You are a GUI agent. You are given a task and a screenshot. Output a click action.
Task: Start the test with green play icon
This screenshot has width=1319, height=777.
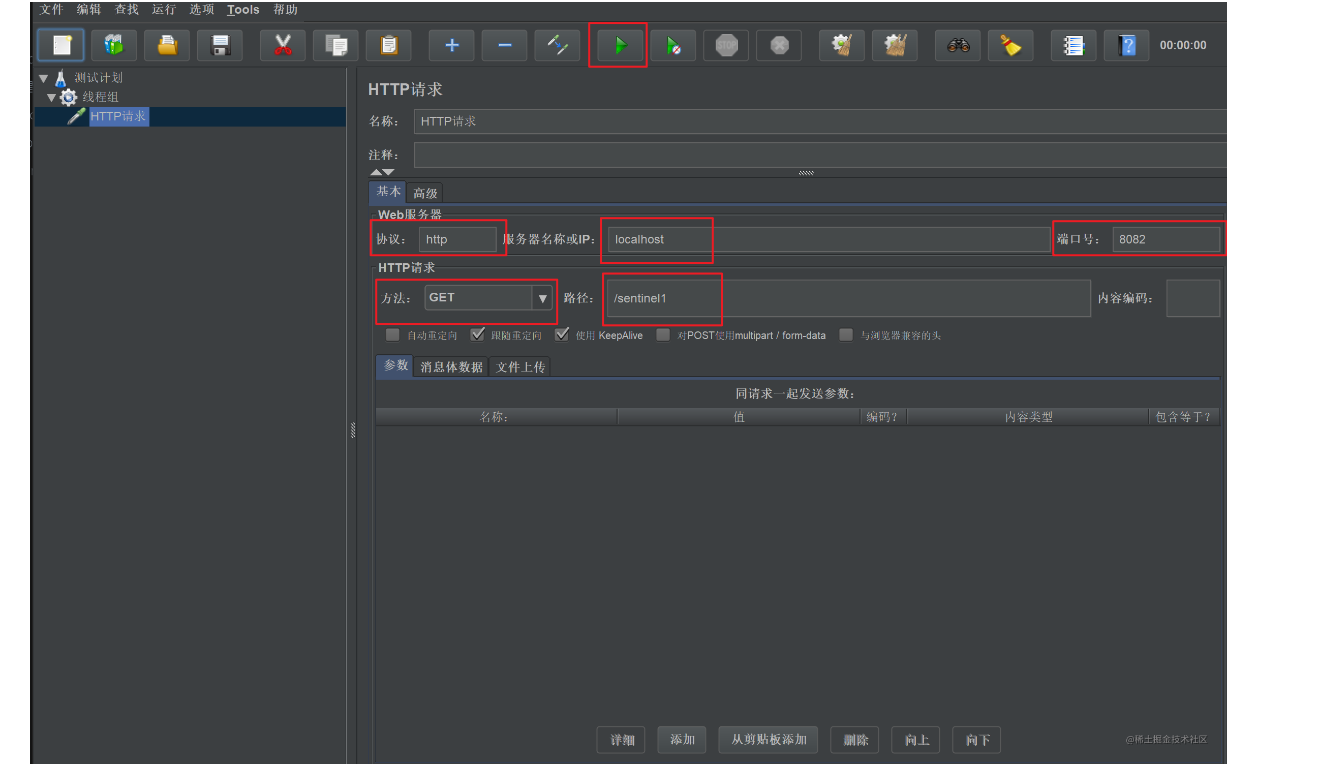[x=621, y=45]
